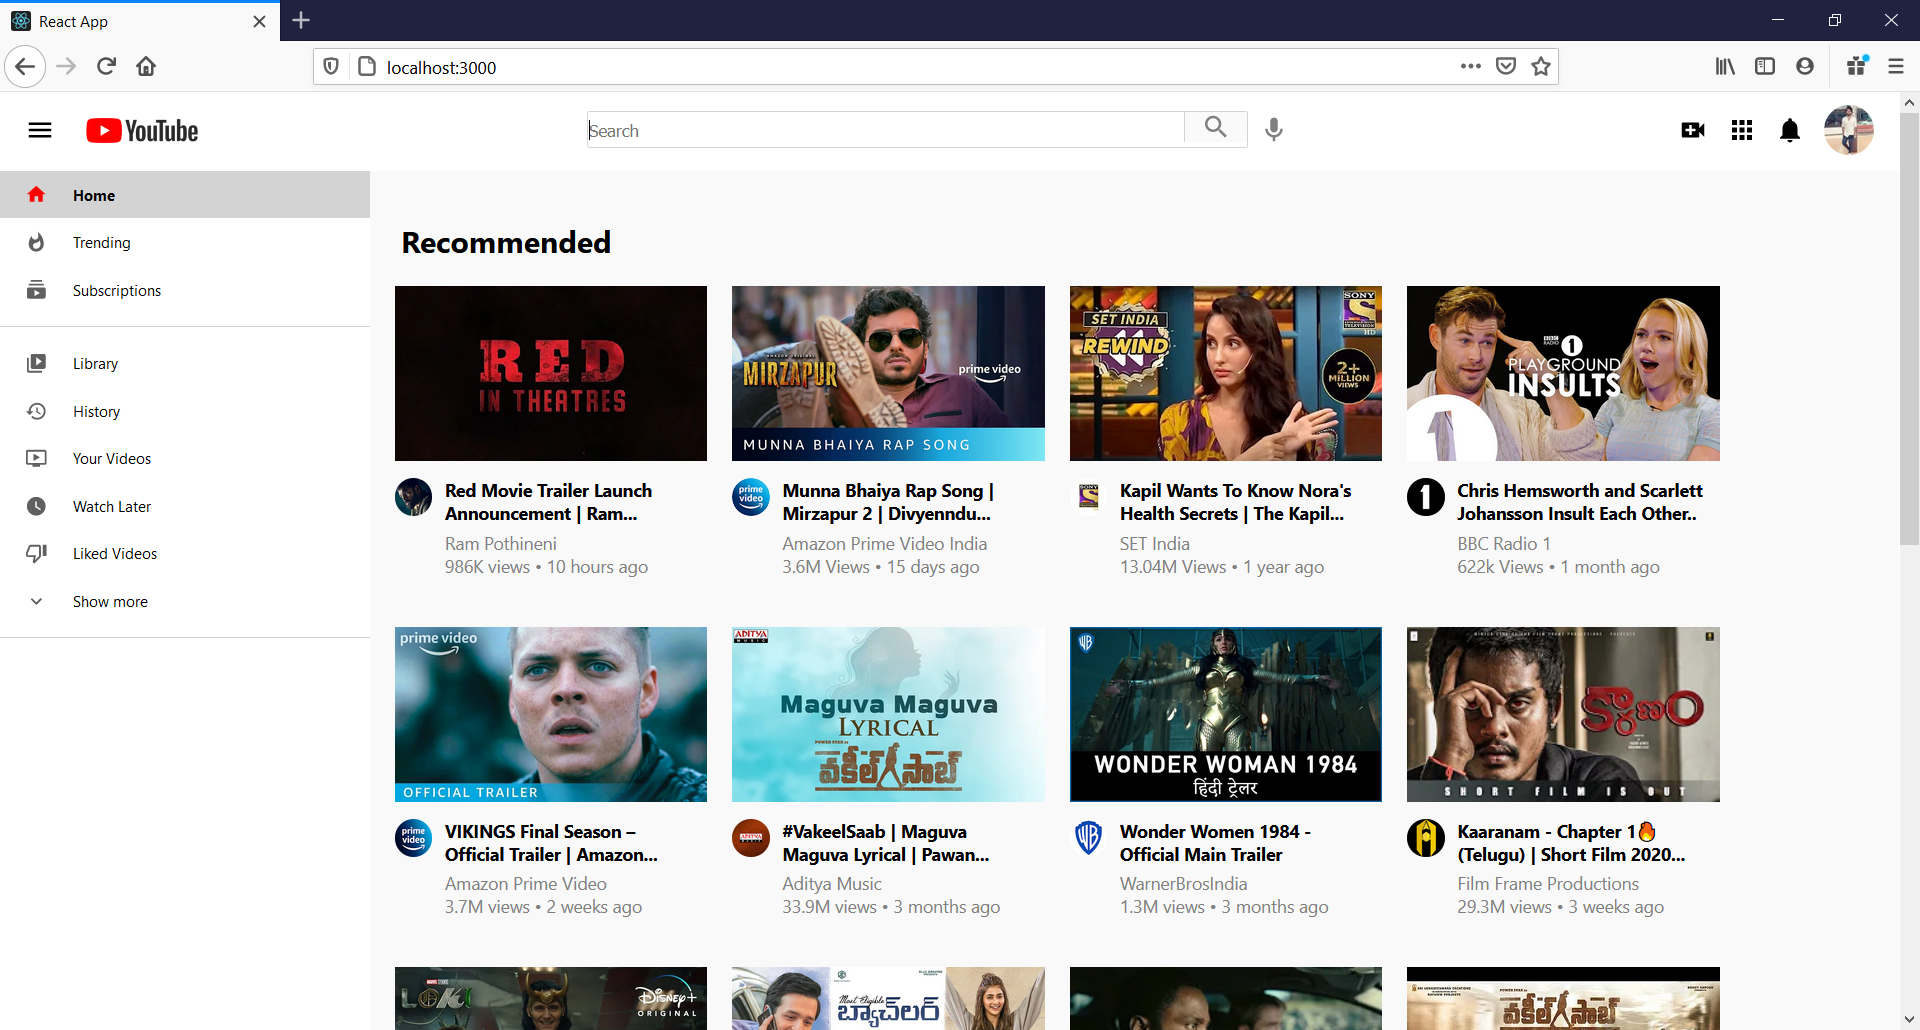The height and width of the screenshot is (1030, 1920).
Task: Open the Firefox application menu
Action: pyautogui.click(x=1895, y=67)
